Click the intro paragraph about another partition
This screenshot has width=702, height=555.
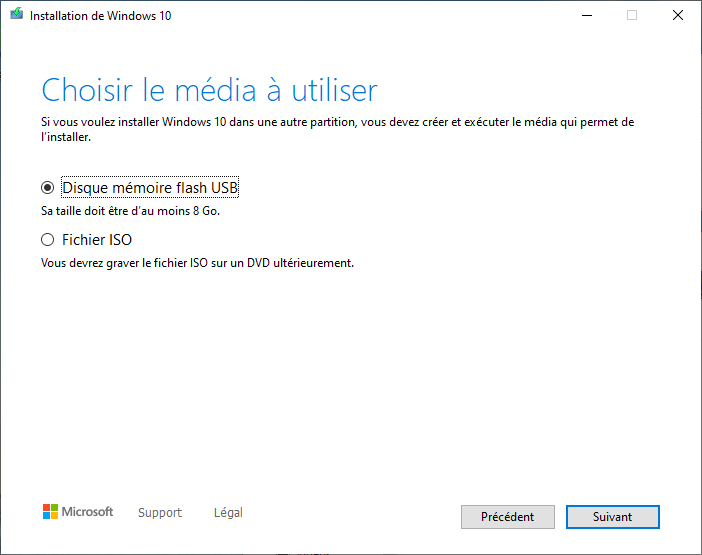[337, 129]
